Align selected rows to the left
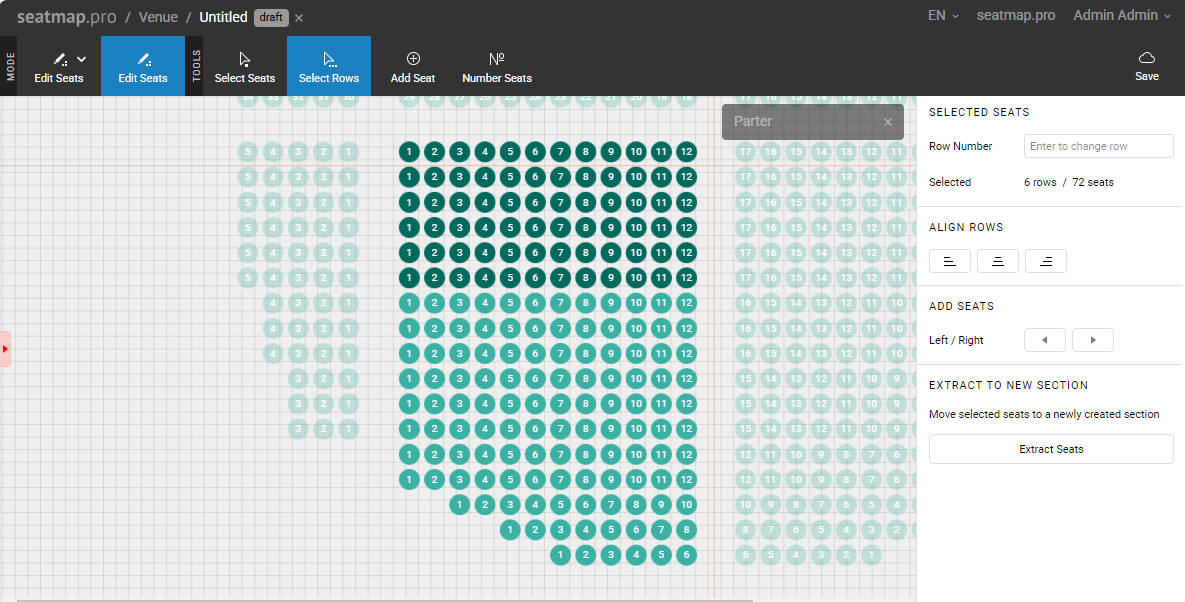 tap(950, 261)
